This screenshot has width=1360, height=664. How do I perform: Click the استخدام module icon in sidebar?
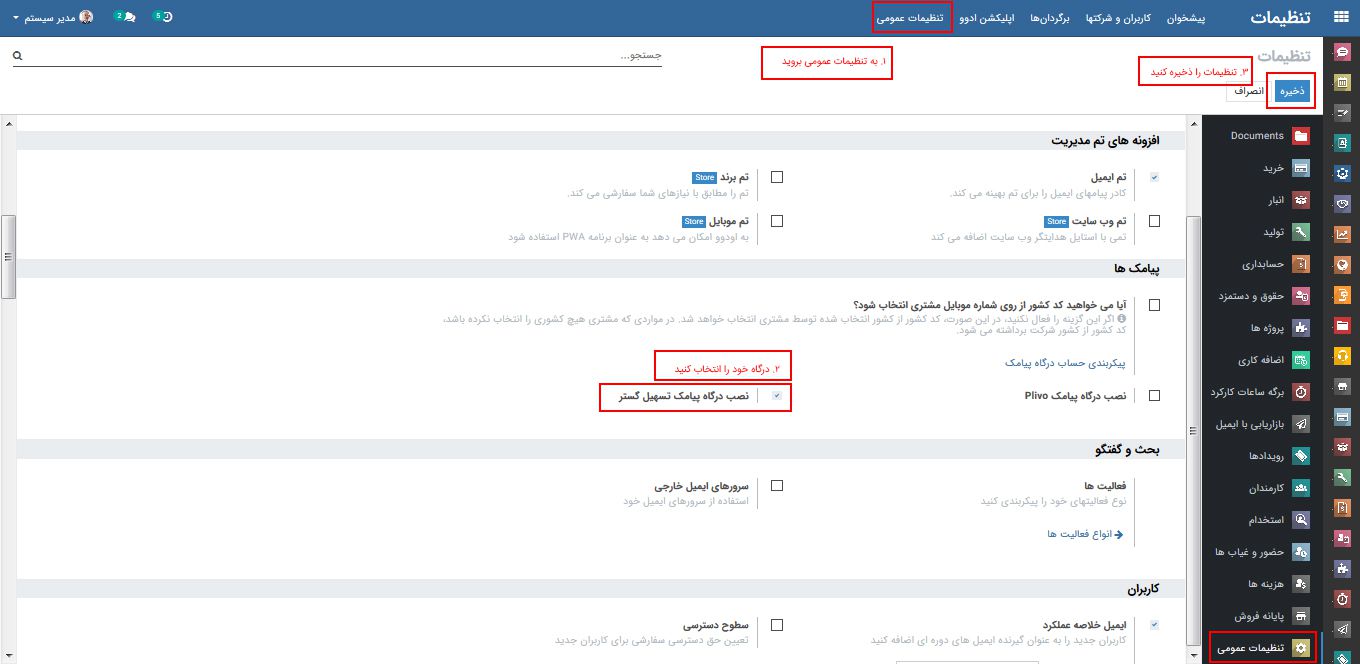pos(1300,520)
